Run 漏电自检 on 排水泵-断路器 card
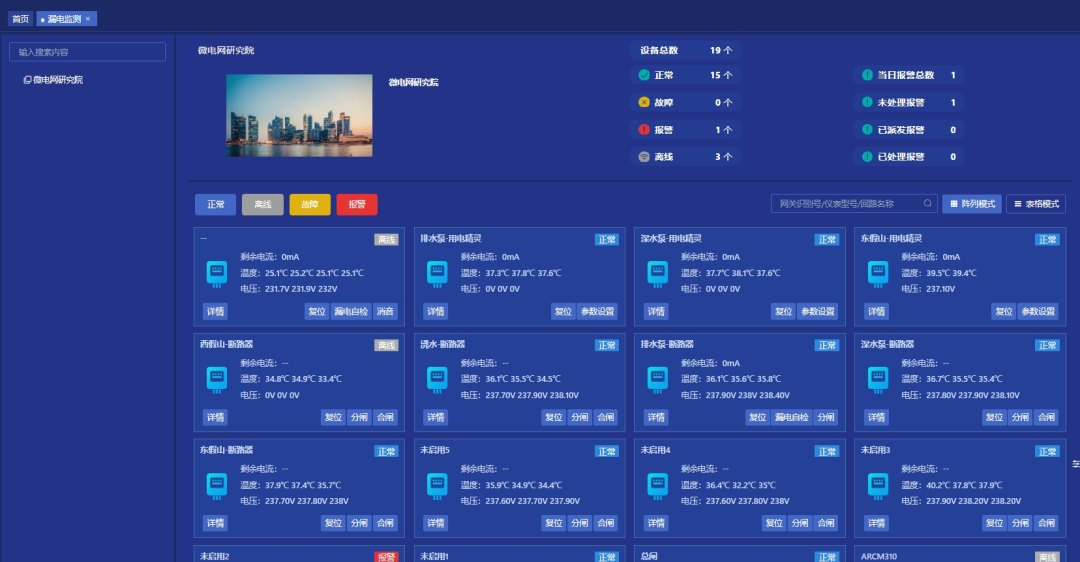Viewport: 1080px width, 562px height. point(791,417)
